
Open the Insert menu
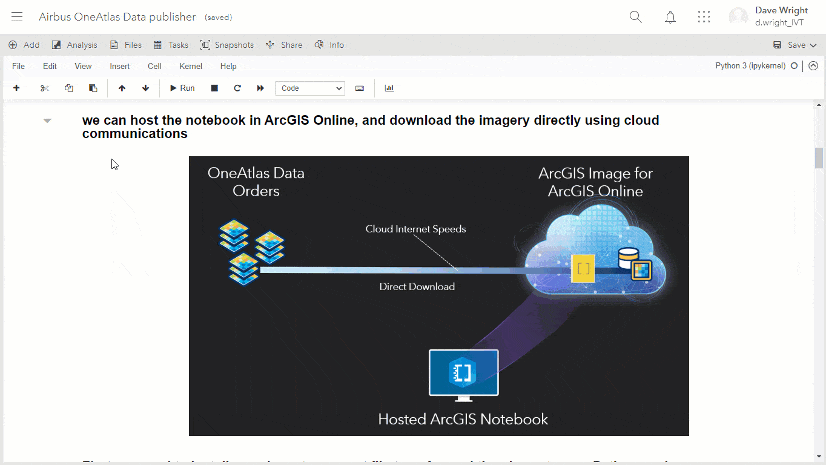pos(120,66)
